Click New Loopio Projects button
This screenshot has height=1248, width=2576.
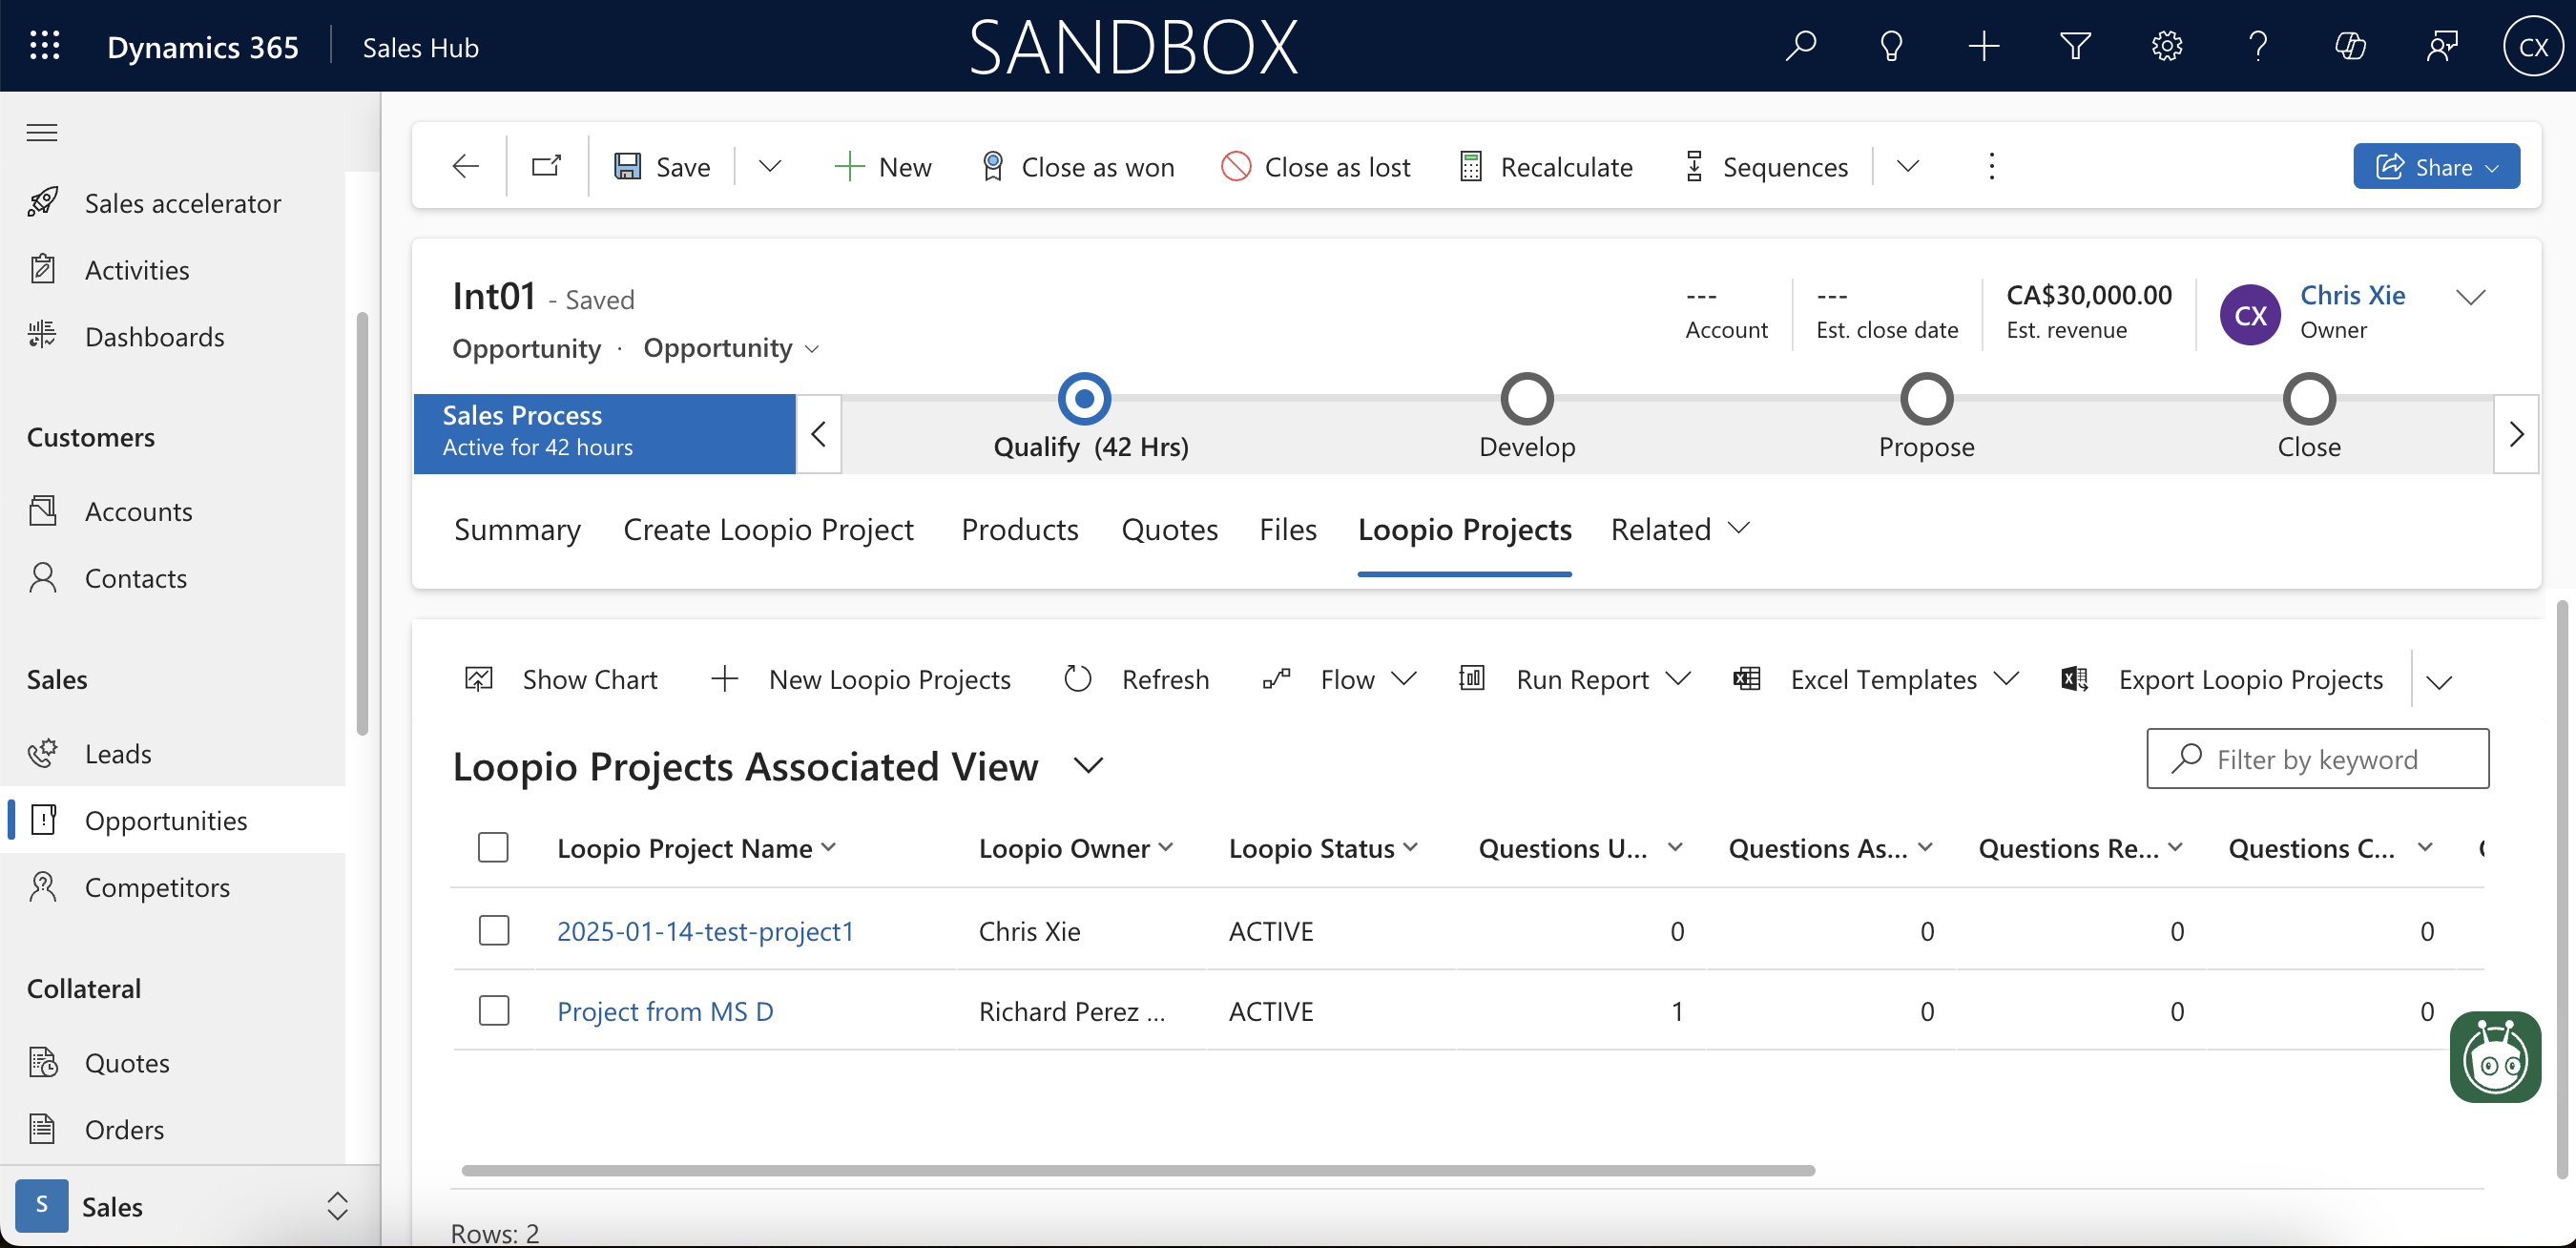(861, 680)
